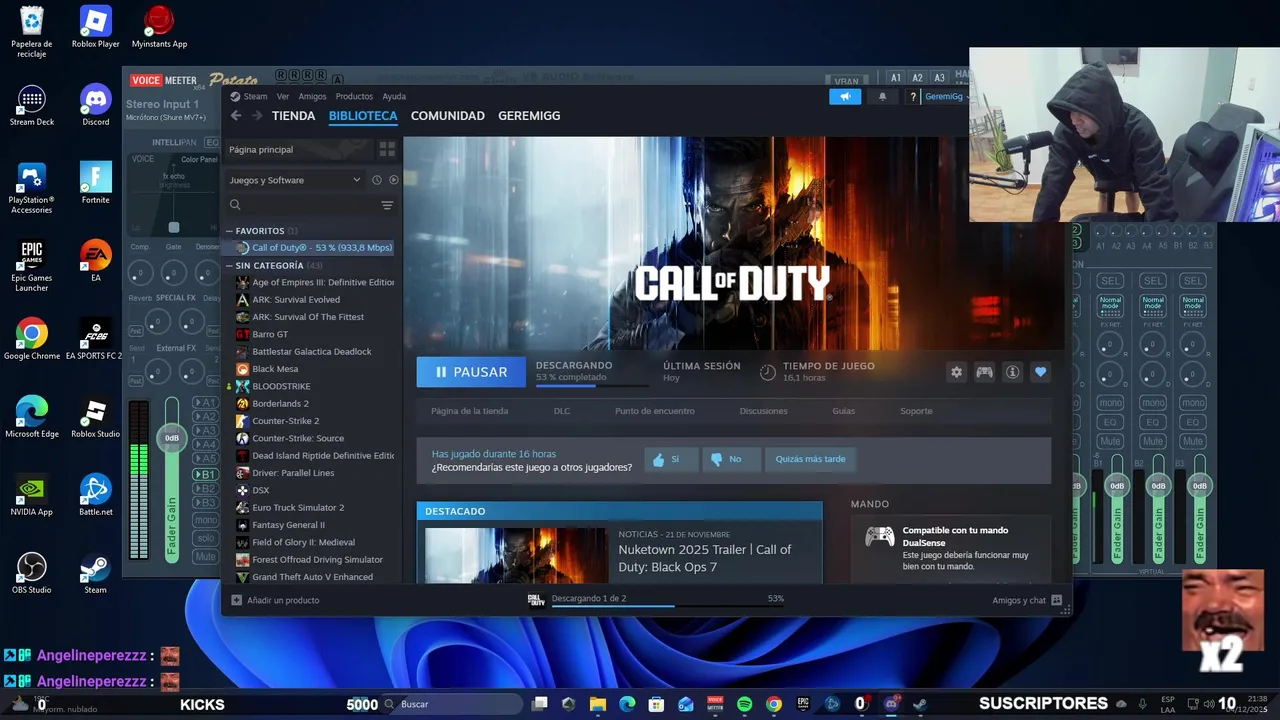Choose Quizás más tarde

810,459
